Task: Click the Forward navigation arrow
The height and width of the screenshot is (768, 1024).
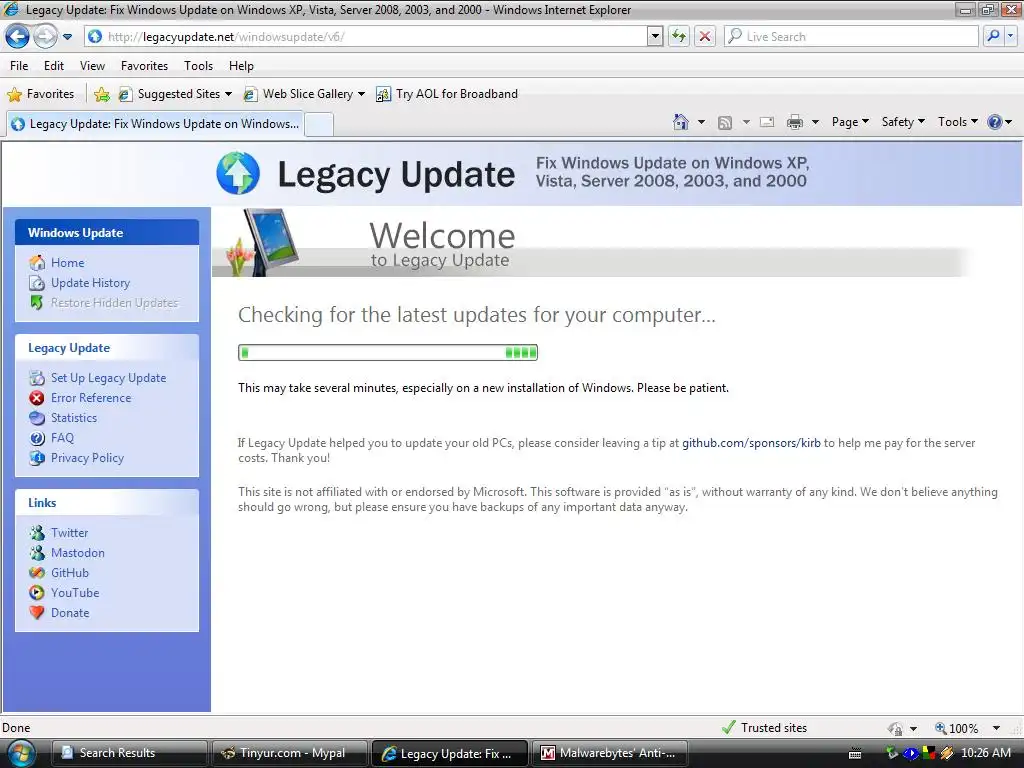Action: coord(45,37)
